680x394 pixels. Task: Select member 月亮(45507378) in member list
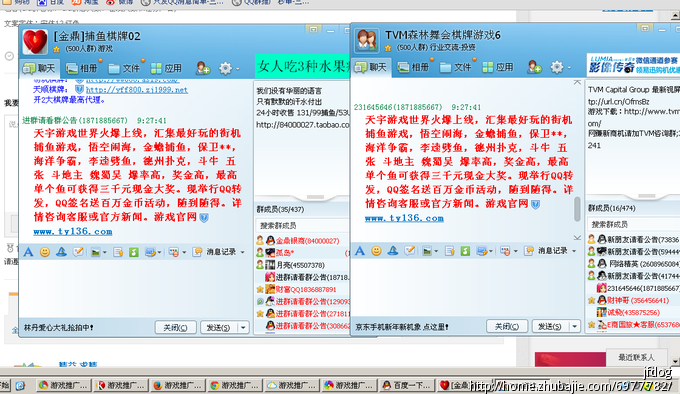click(x=303, y=265)
